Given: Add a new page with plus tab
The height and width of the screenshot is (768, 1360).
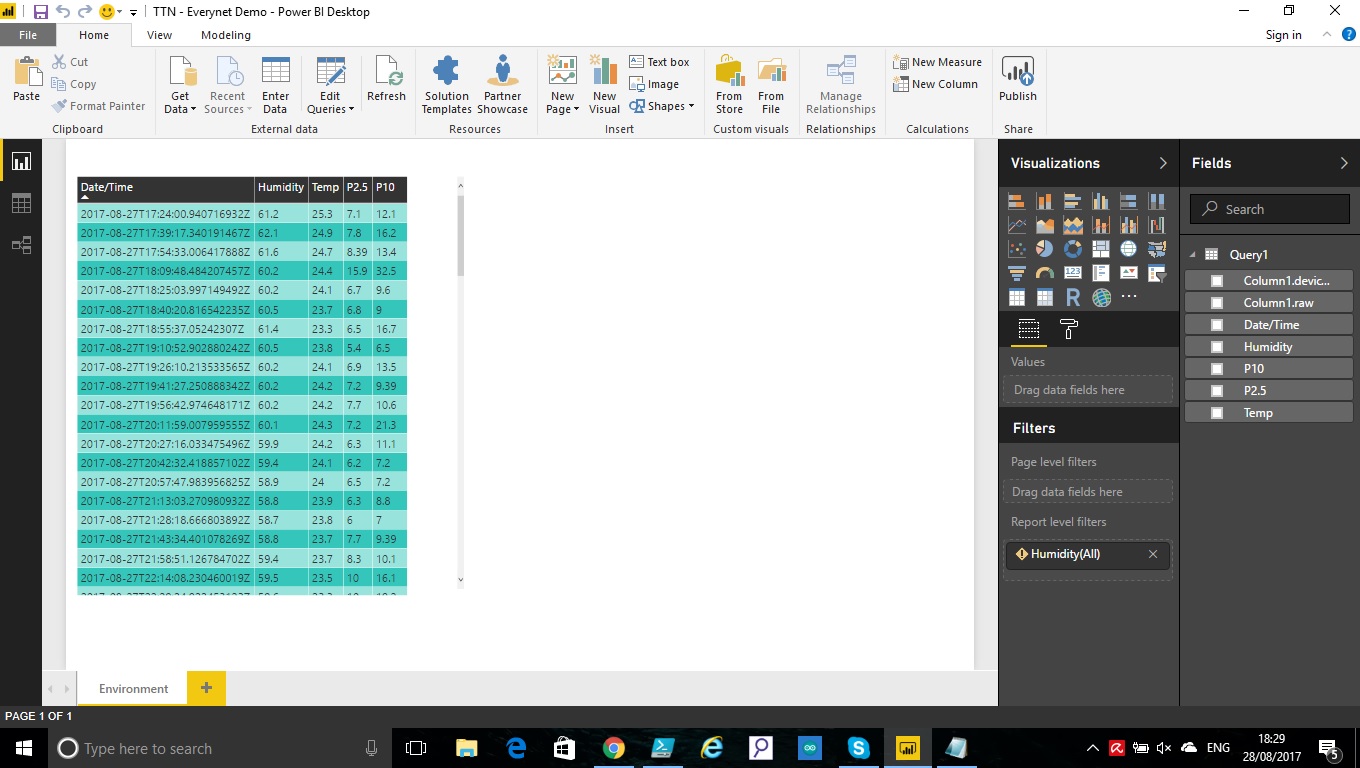Looking at the screenshot, I should click(x=206, y=688).
